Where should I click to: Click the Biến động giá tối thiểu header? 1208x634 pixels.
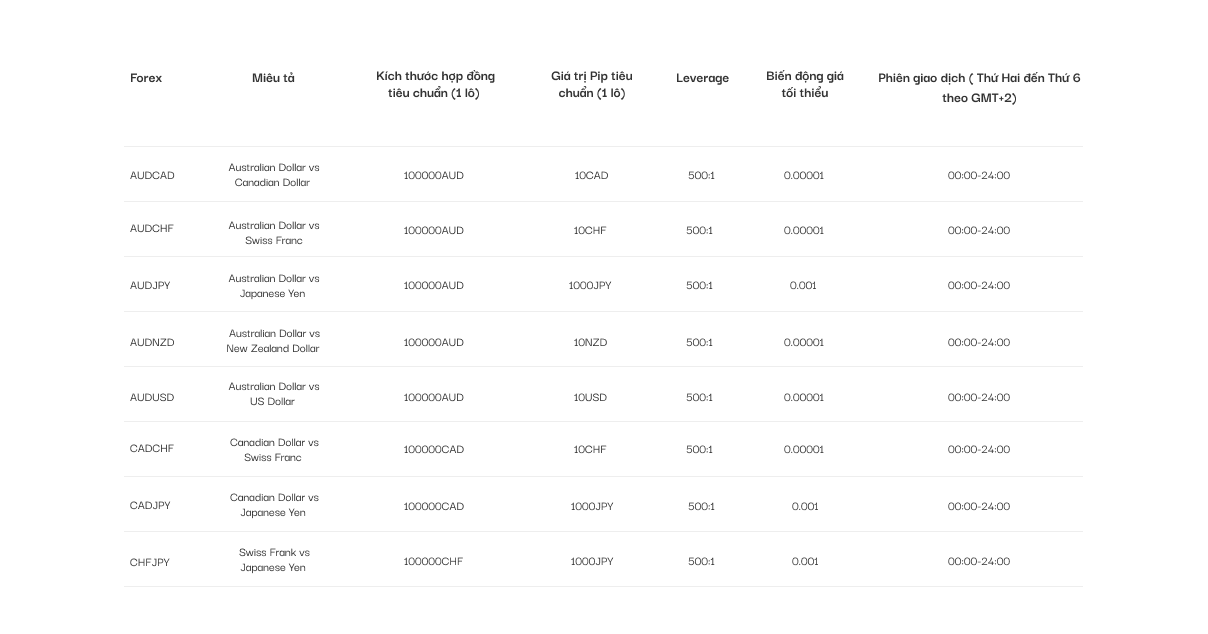(x=805, y=84)
